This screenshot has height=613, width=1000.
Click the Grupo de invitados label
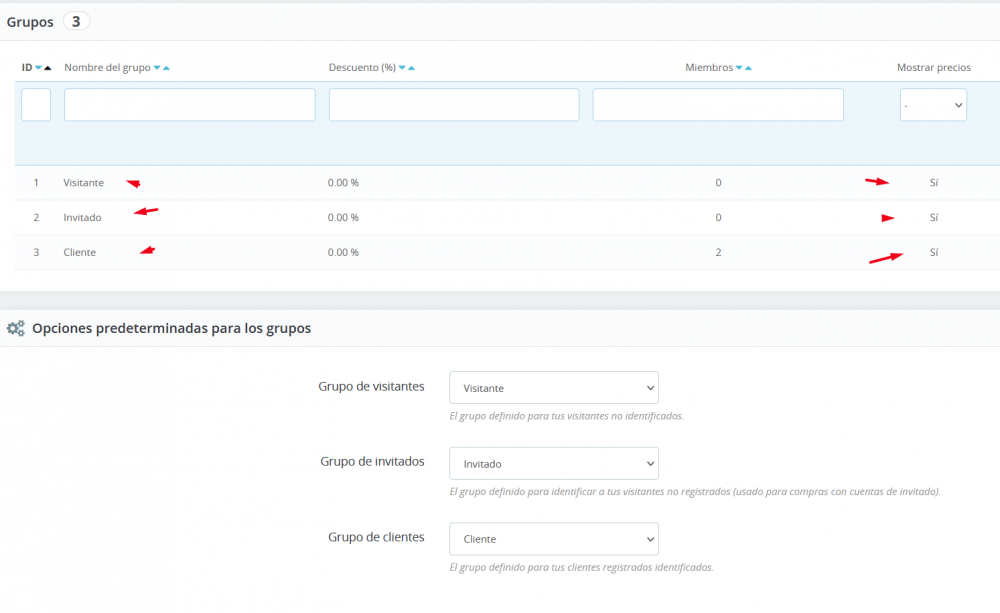(372, 462)
